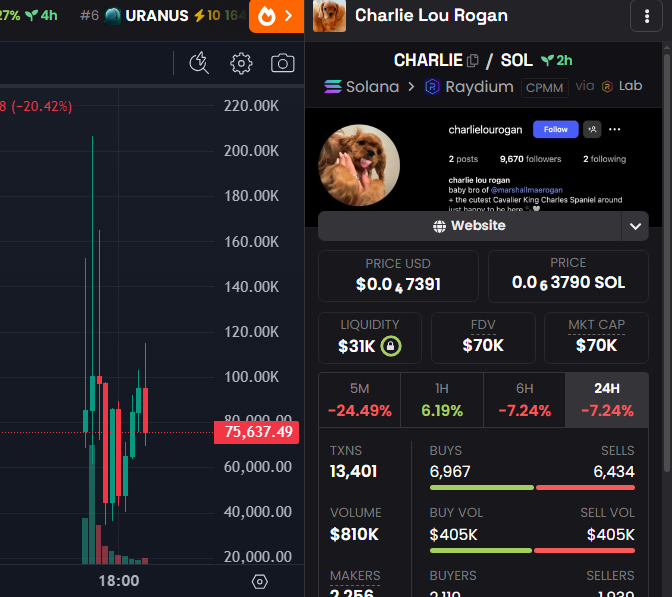The image size is (672, 597).
Task: Click the liquidity lock icon
Action: click(391, 346)
